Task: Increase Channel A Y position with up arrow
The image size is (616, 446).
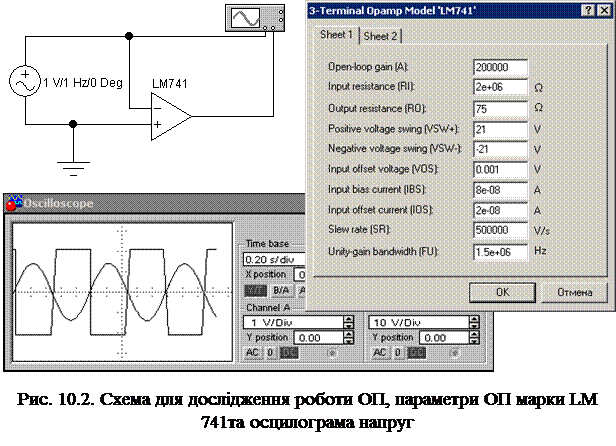Action: (348, 334)
